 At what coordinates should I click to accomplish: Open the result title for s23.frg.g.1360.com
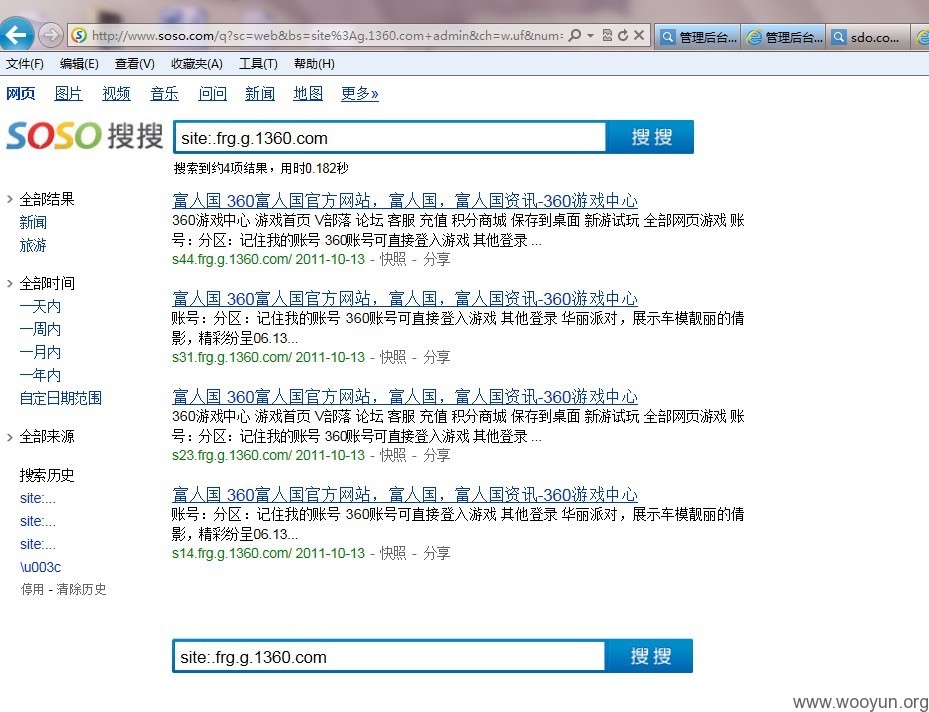coord(405,396)
